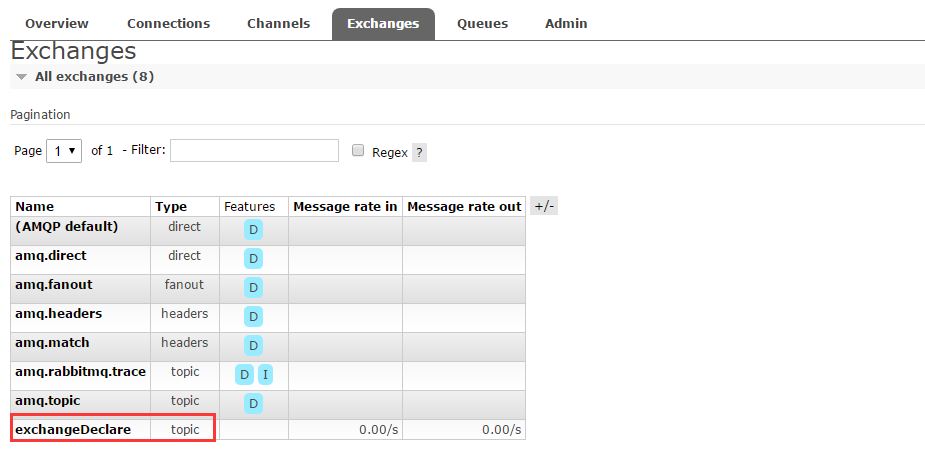Sort by Message rate in column

tap(345, 207)
